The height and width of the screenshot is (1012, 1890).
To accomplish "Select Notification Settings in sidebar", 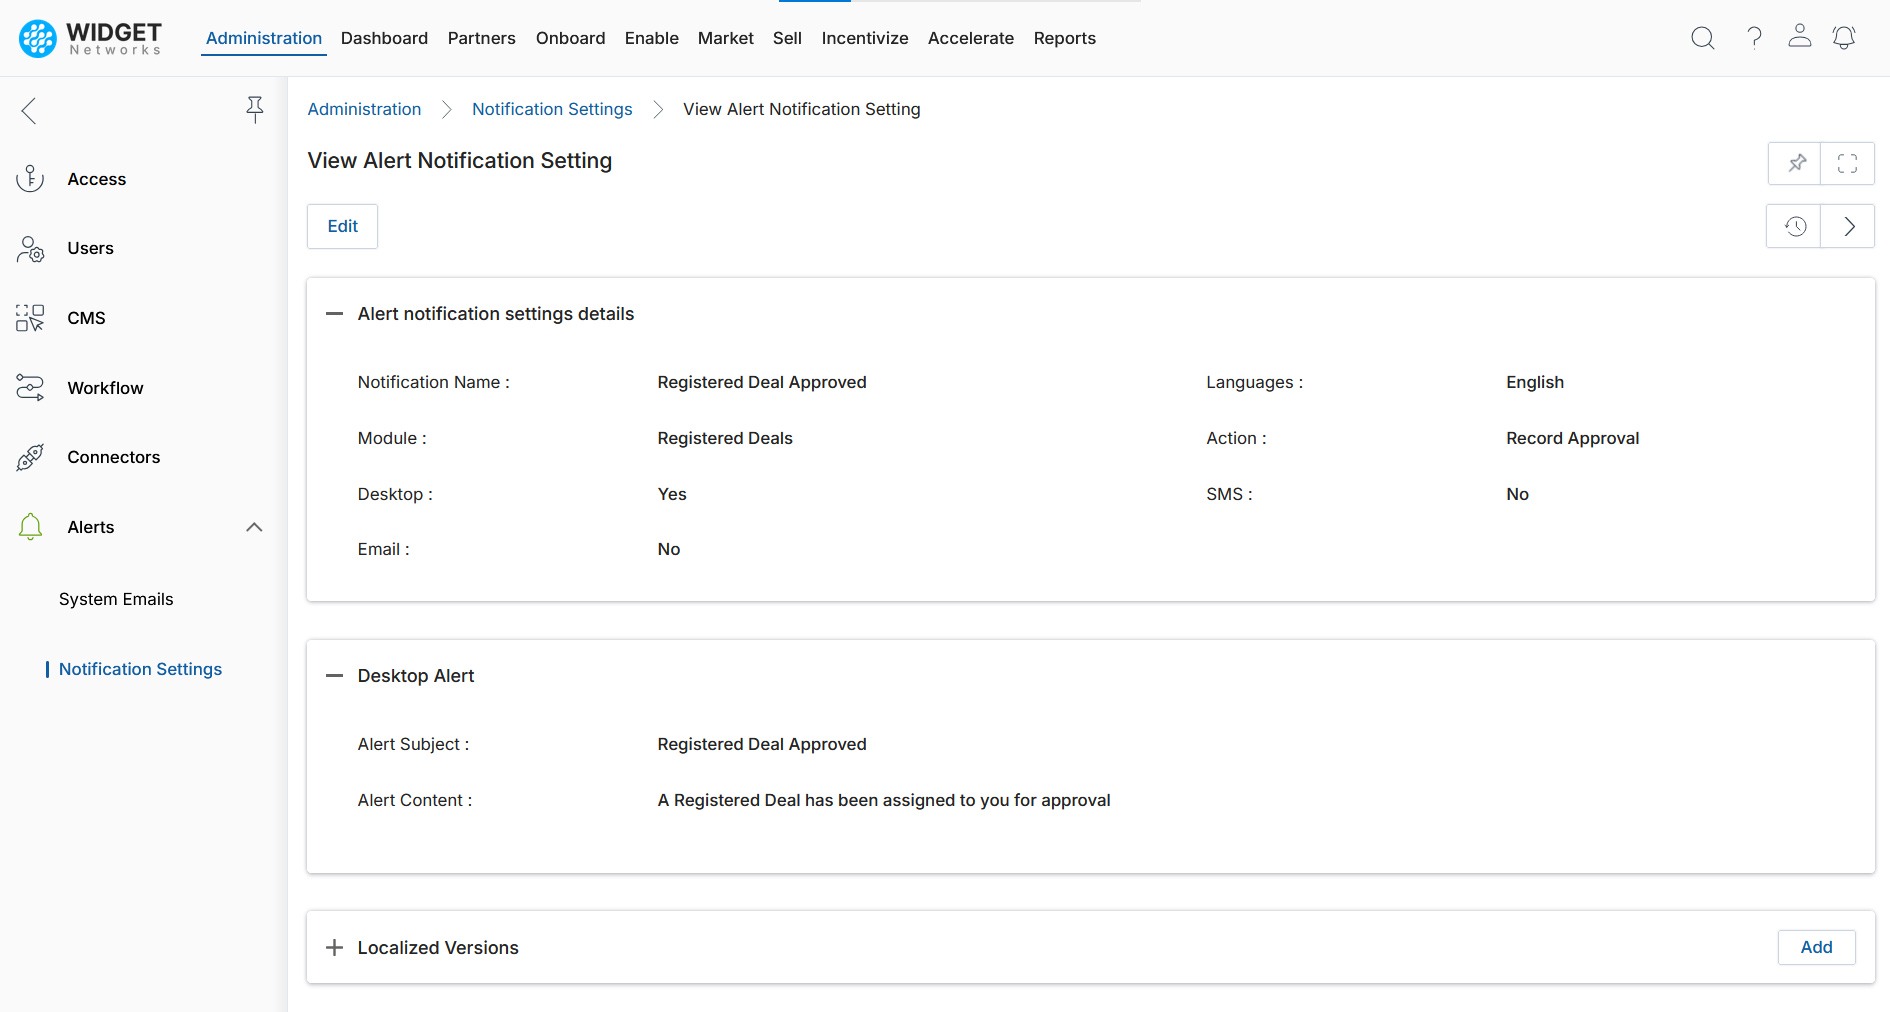I will [x=140, y=669].
